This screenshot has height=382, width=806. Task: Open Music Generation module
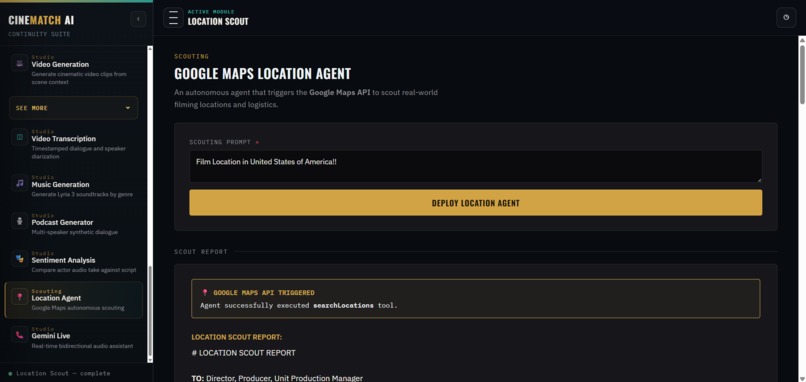click(x=74, y=186)
